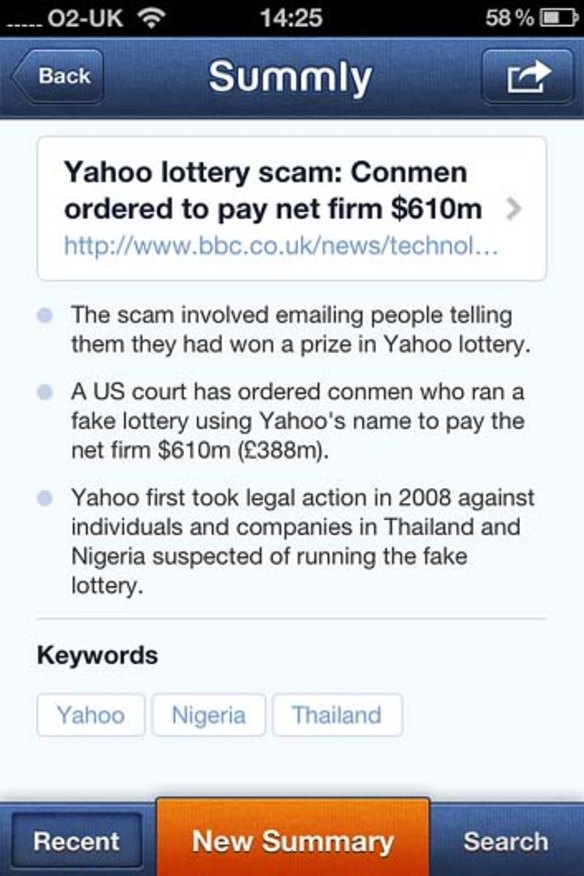Toggle the Thailand keyword filter
This screenshot has width=584, height=876.
tap(337, 715)
